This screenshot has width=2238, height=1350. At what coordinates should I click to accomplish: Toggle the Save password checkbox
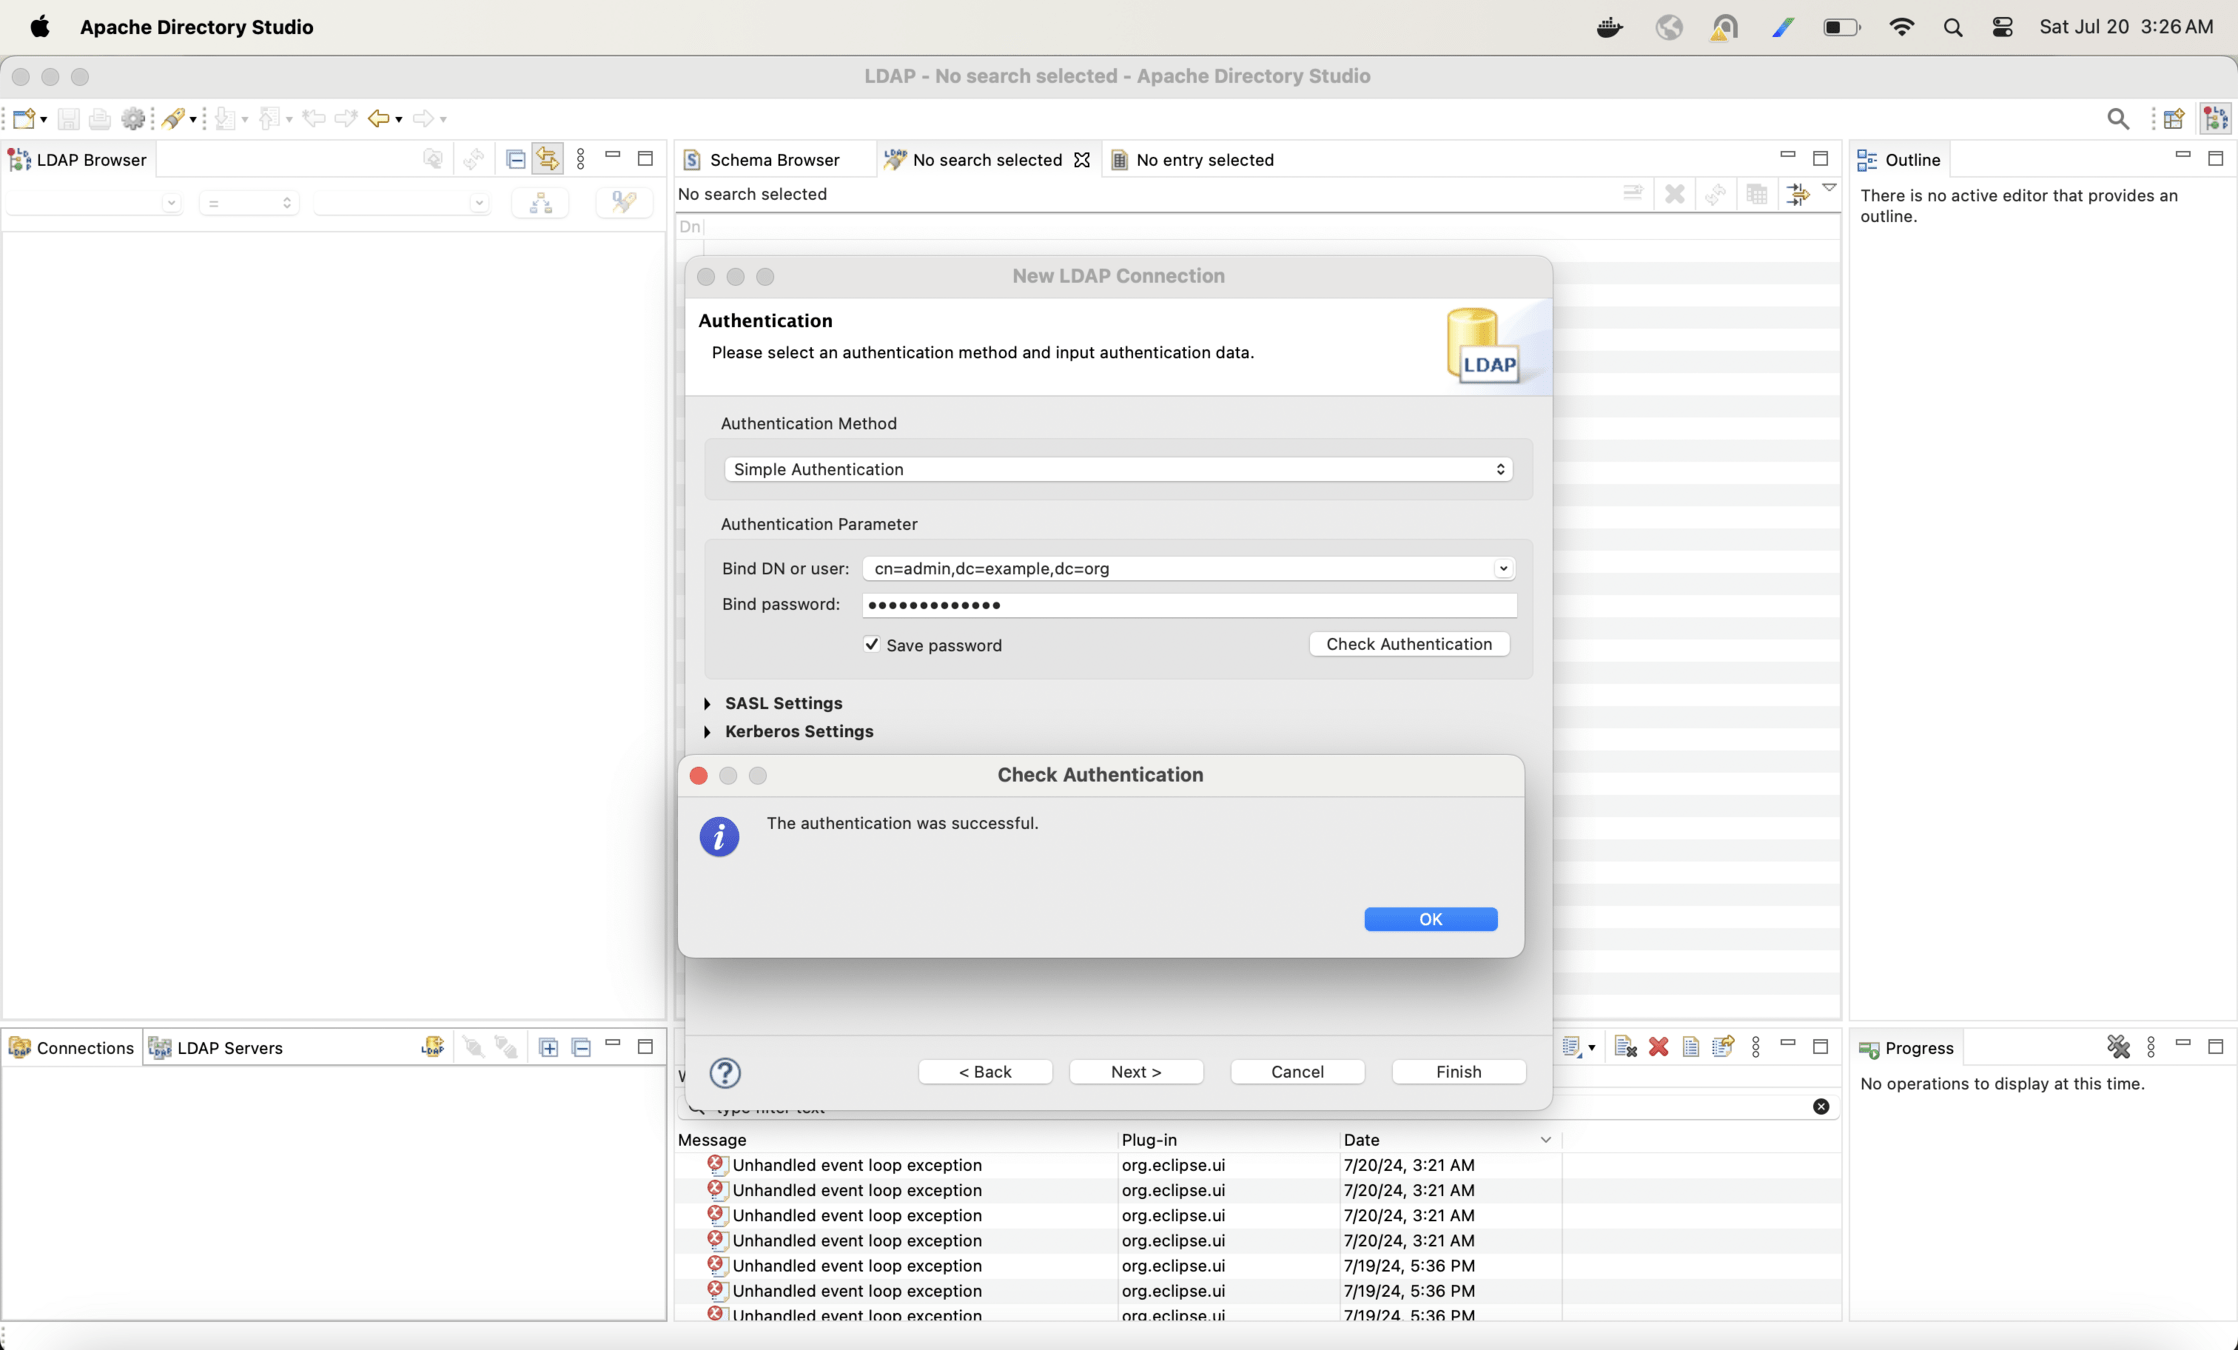pos(872,645)
